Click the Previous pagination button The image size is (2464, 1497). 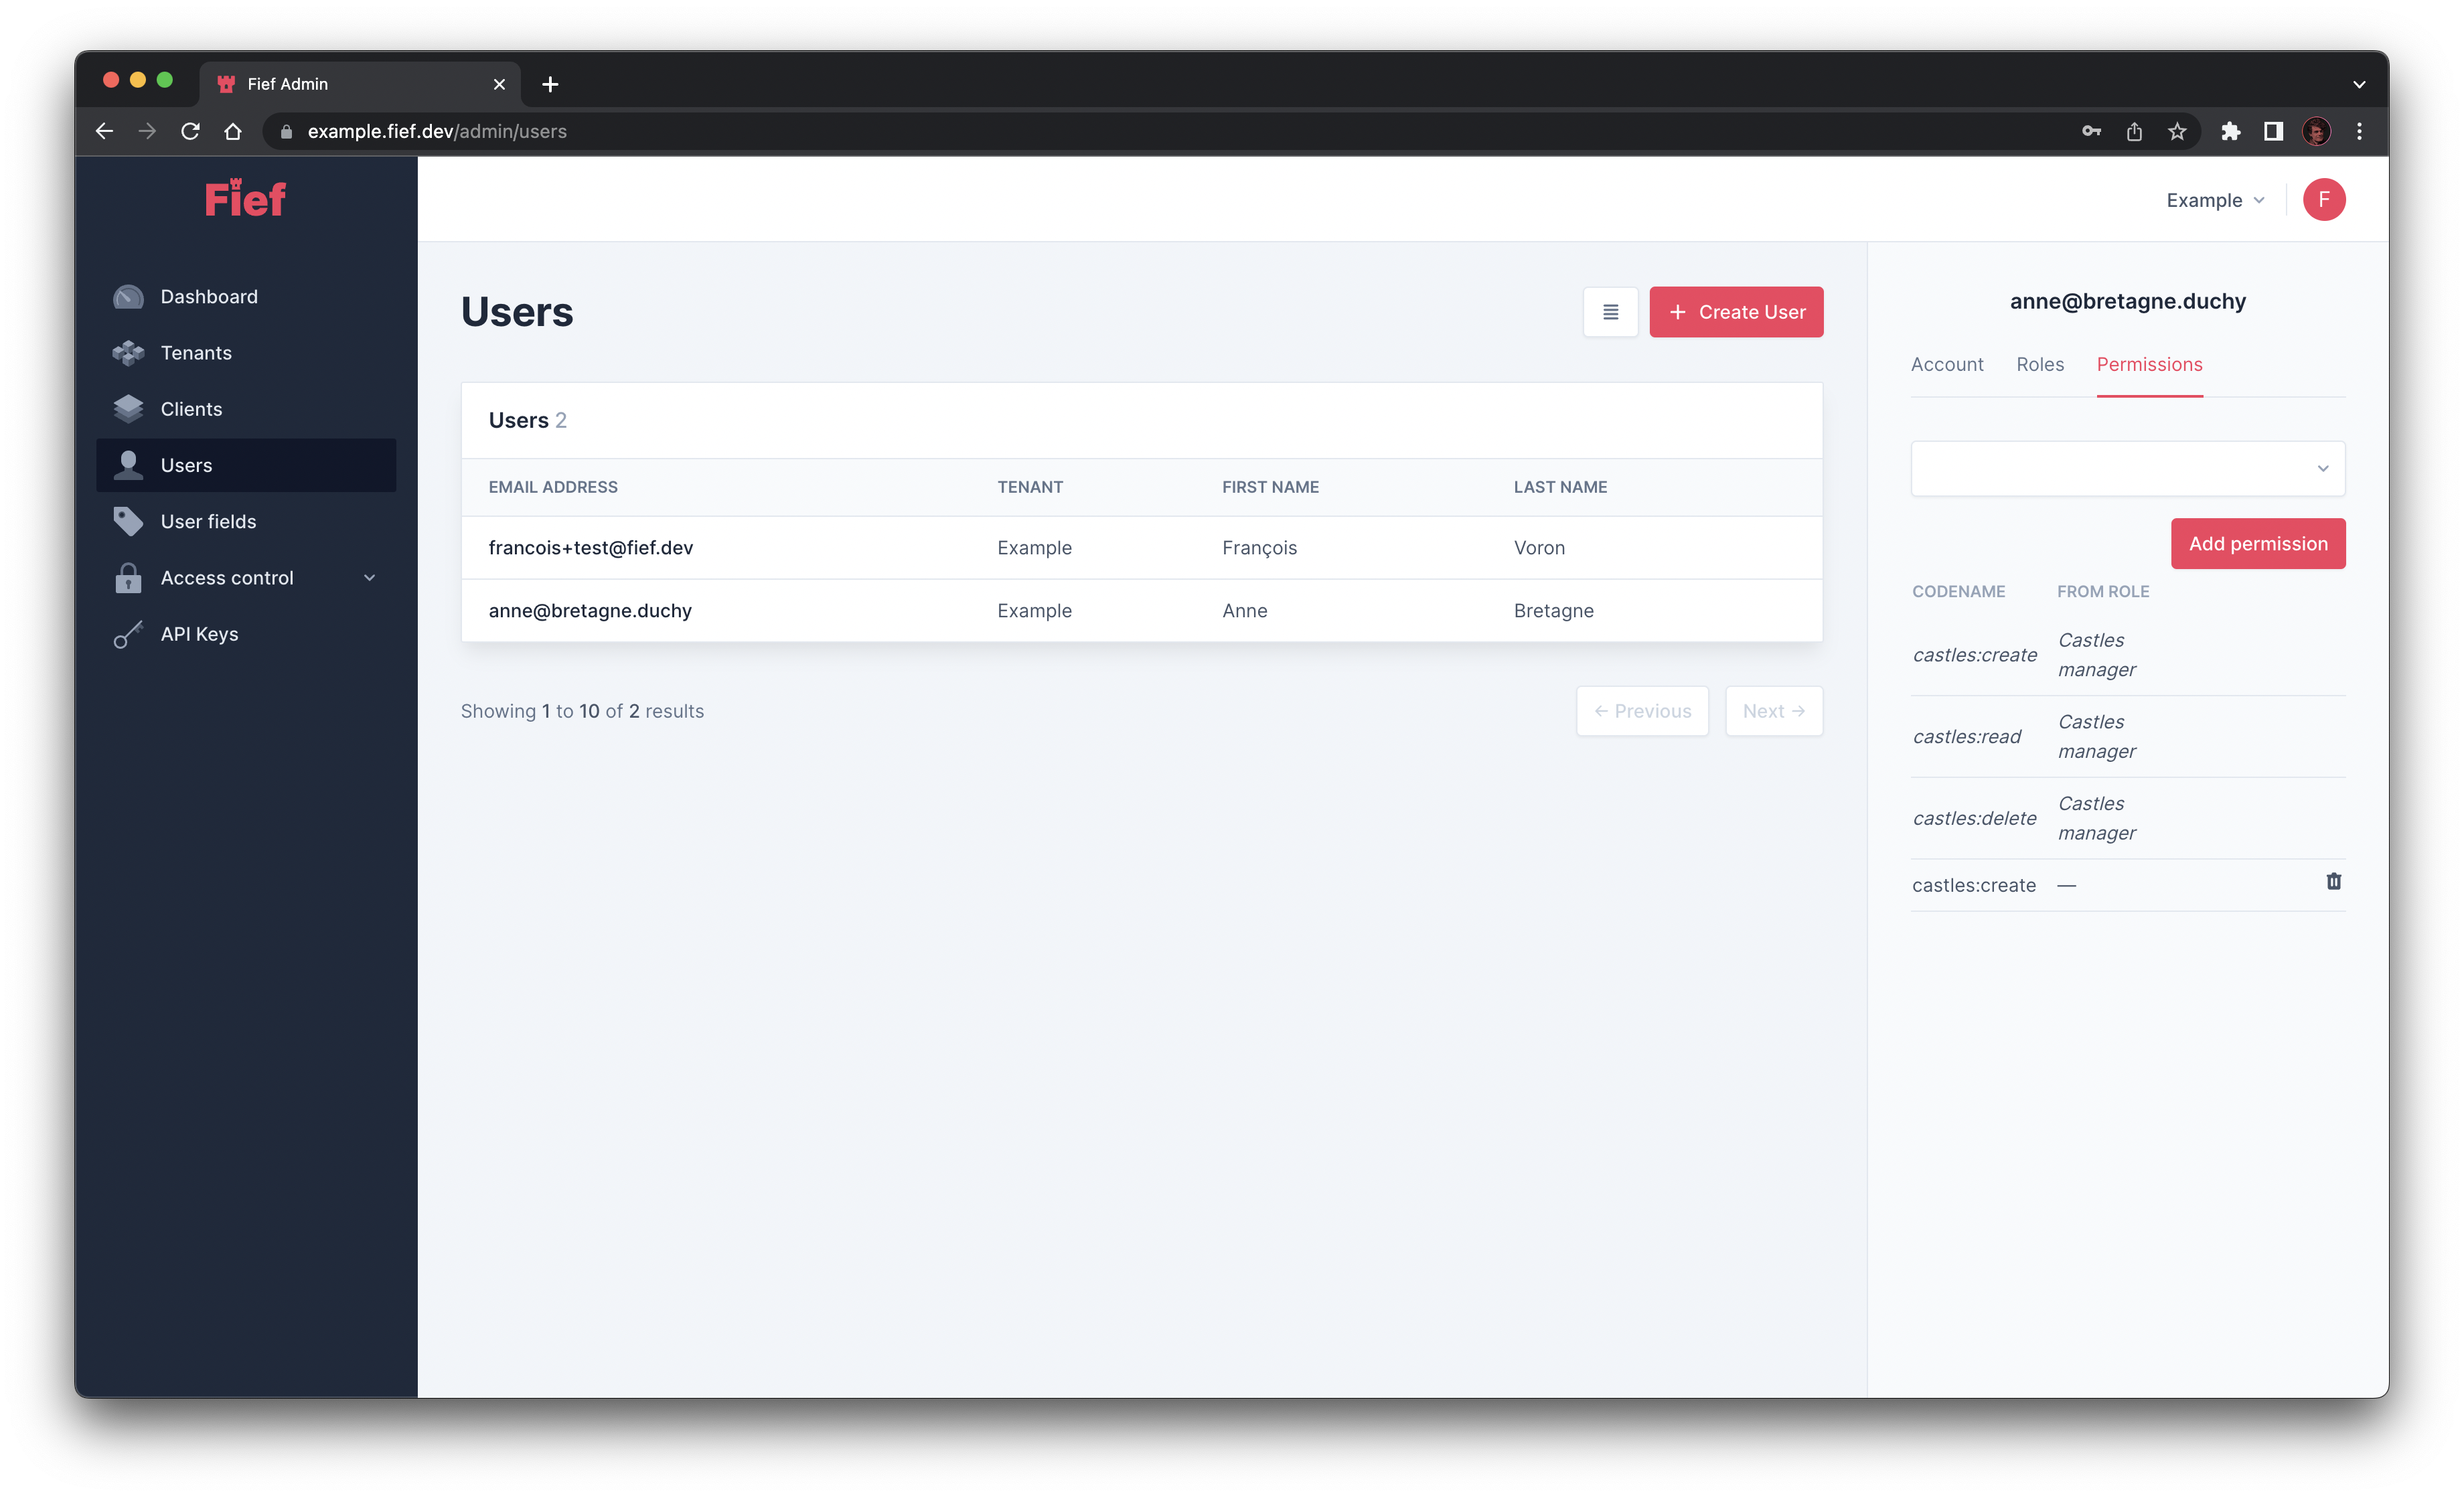pos(1642,711)
